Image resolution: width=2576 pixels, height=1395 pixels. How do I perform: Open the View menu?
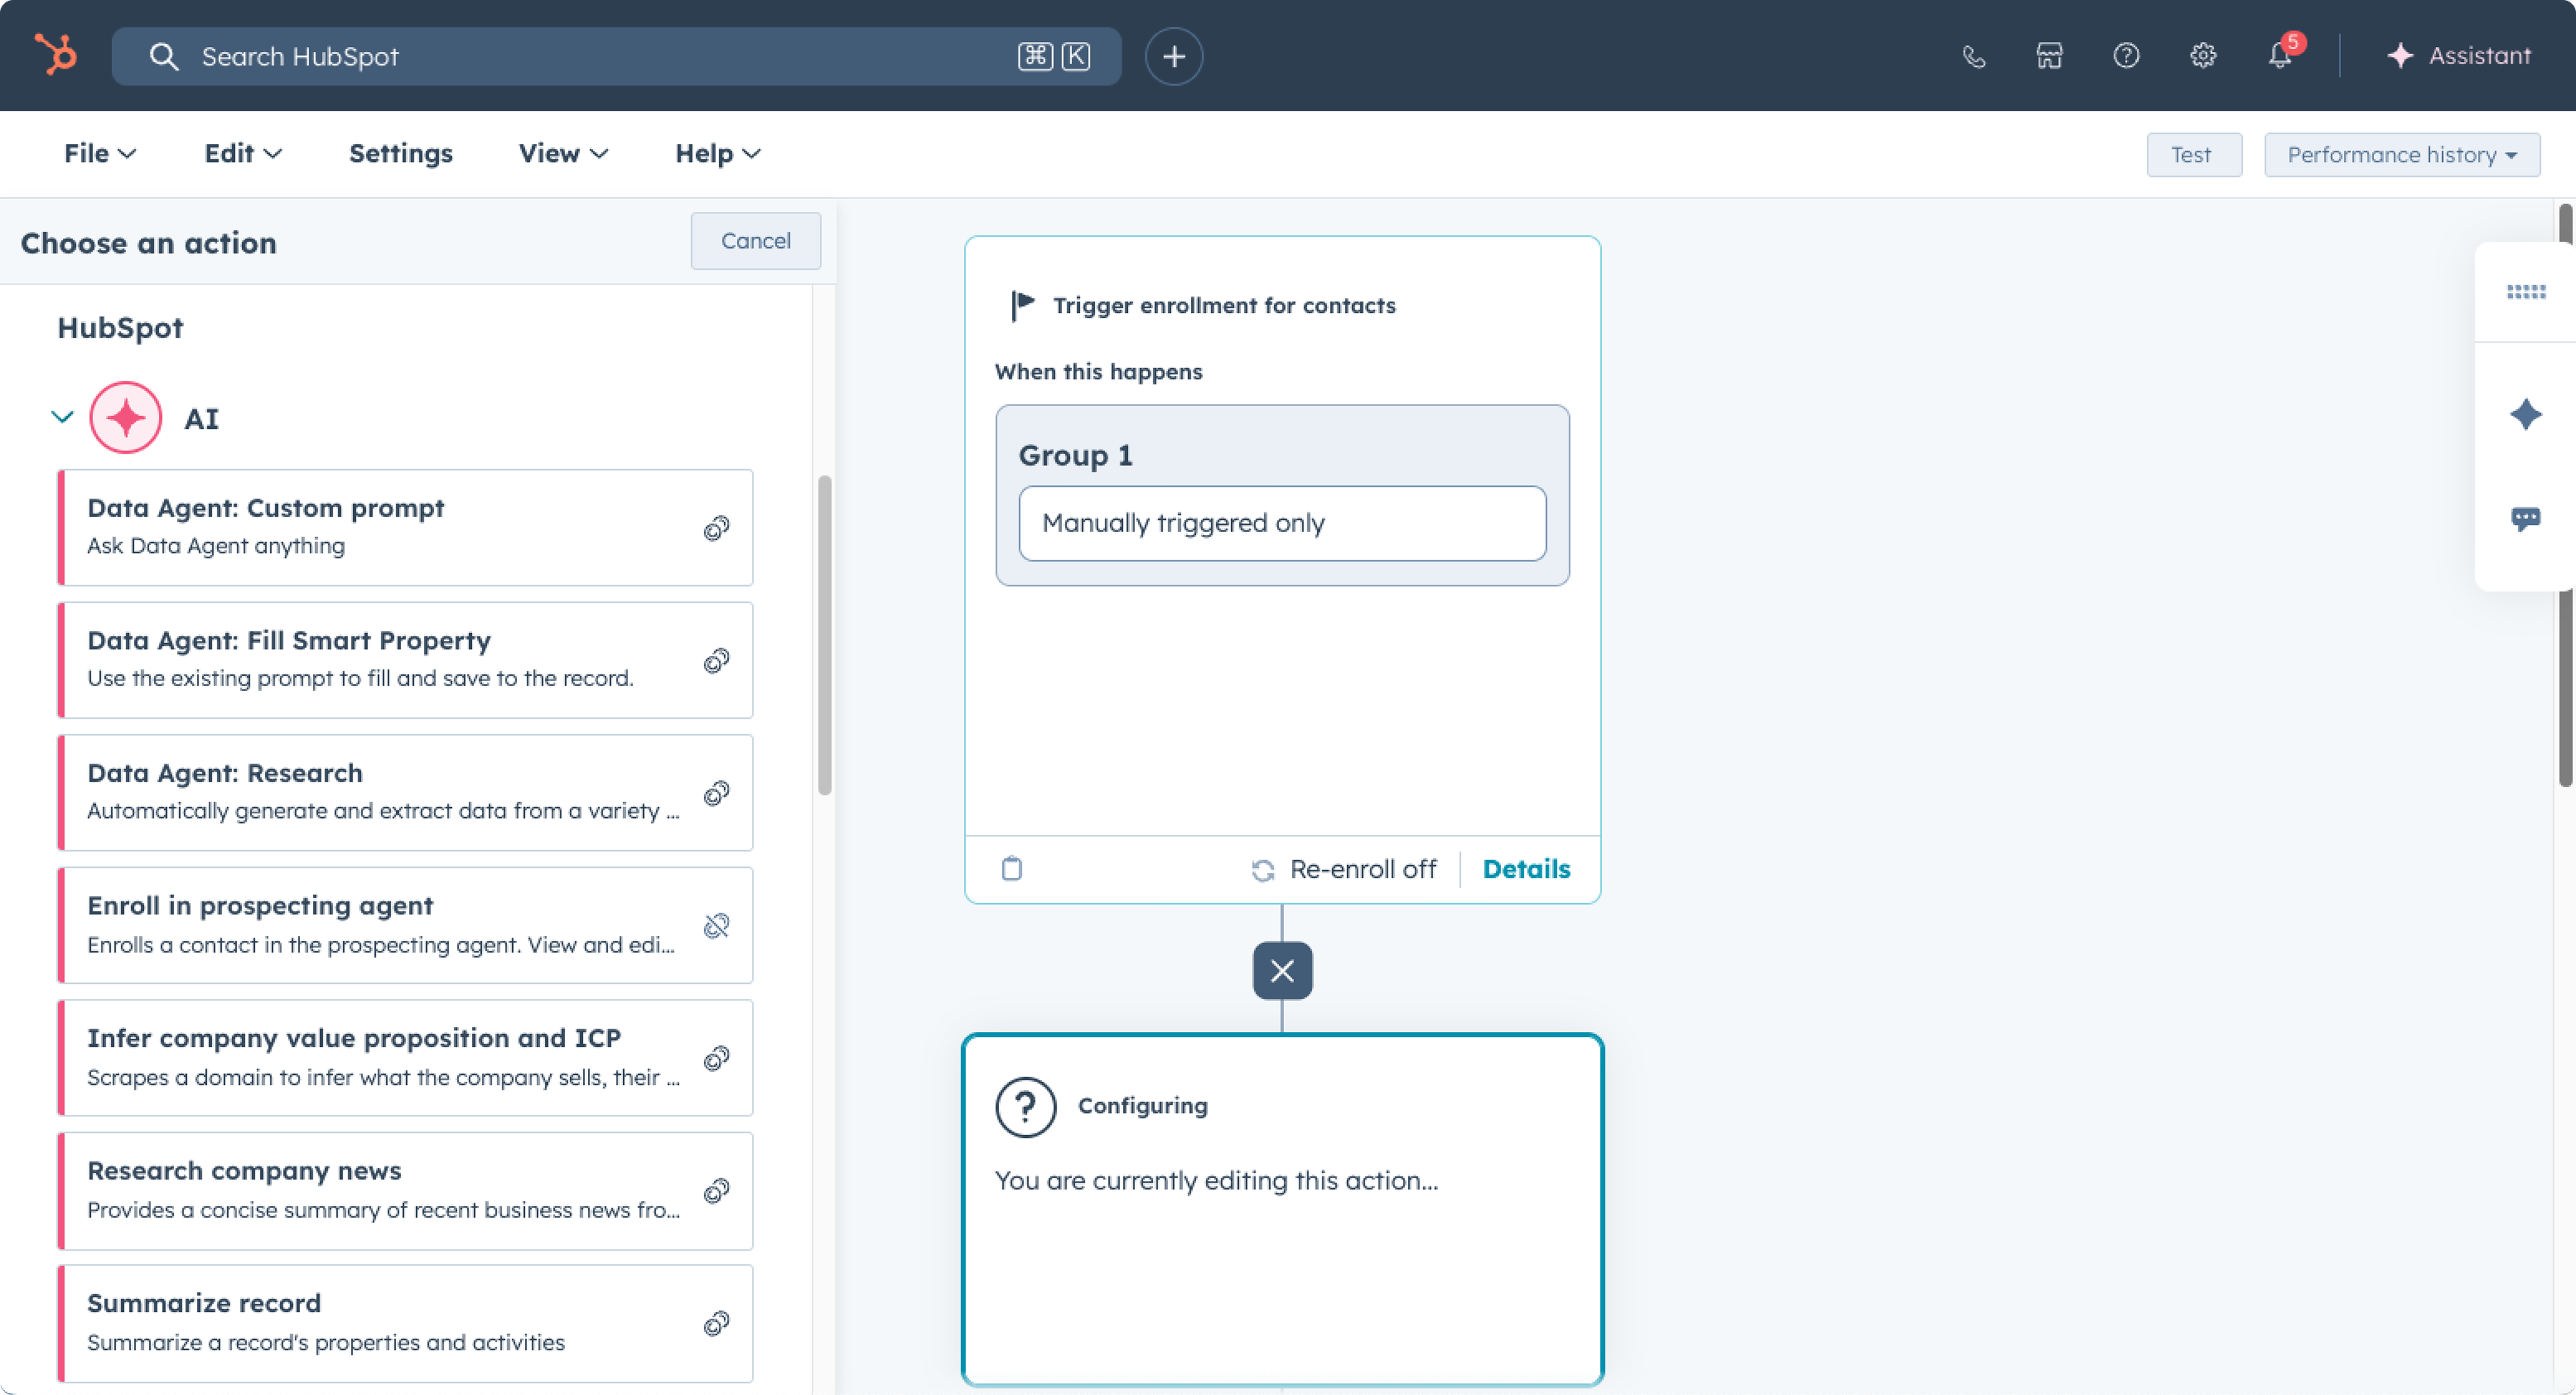coord(562,153)
